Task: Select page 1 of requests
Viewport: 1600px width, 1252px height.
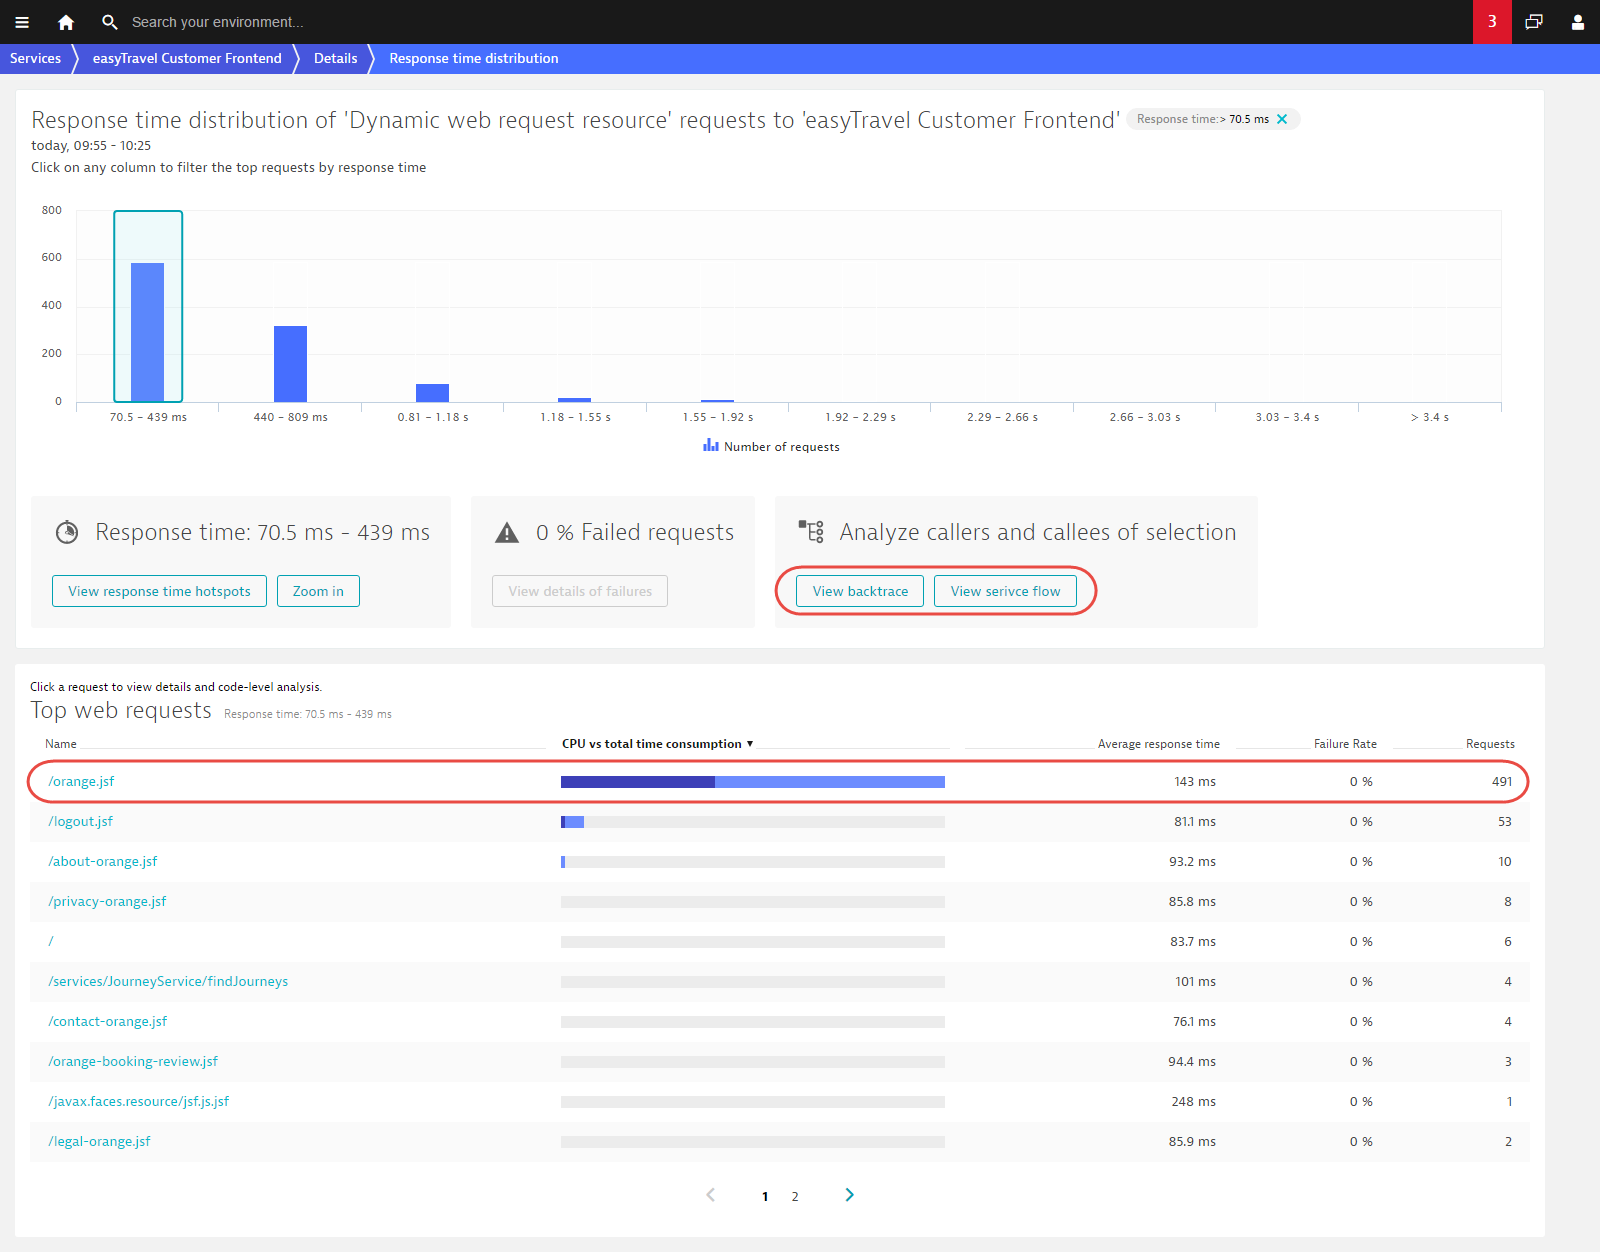Action: [765, 1196]
